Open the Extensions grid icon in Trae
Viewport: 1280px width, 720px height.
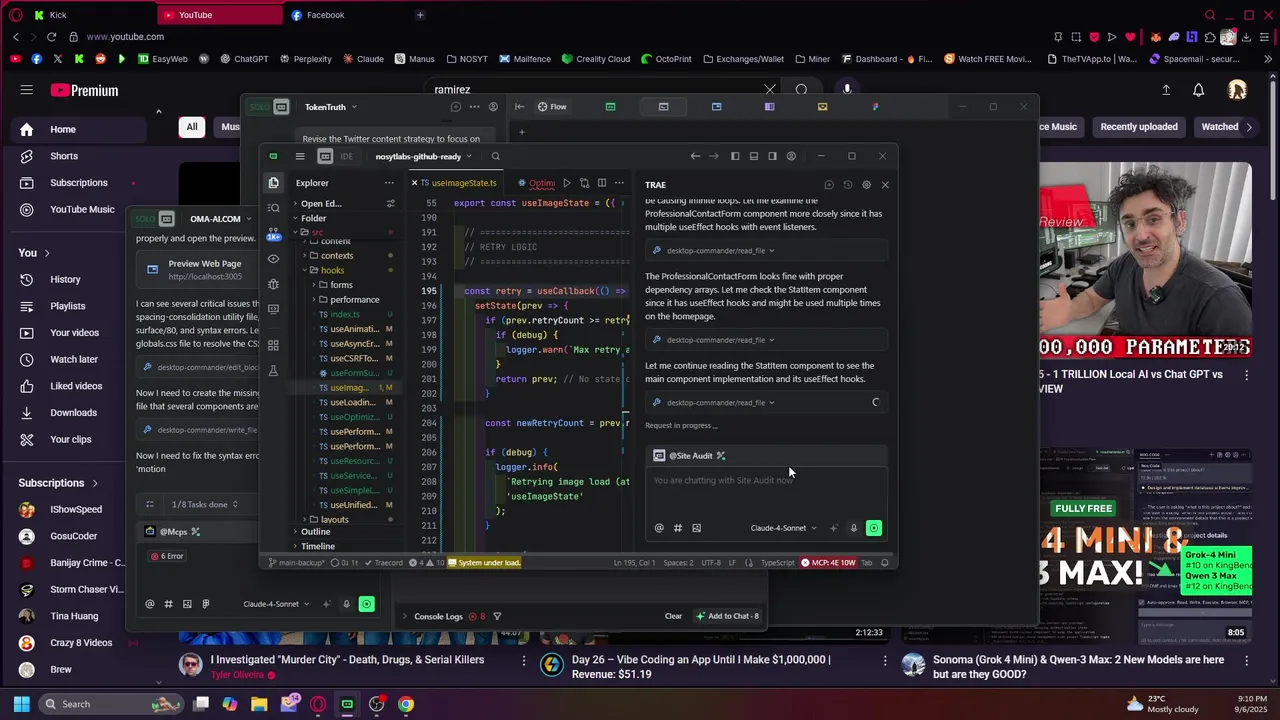[x=273, y=345]
